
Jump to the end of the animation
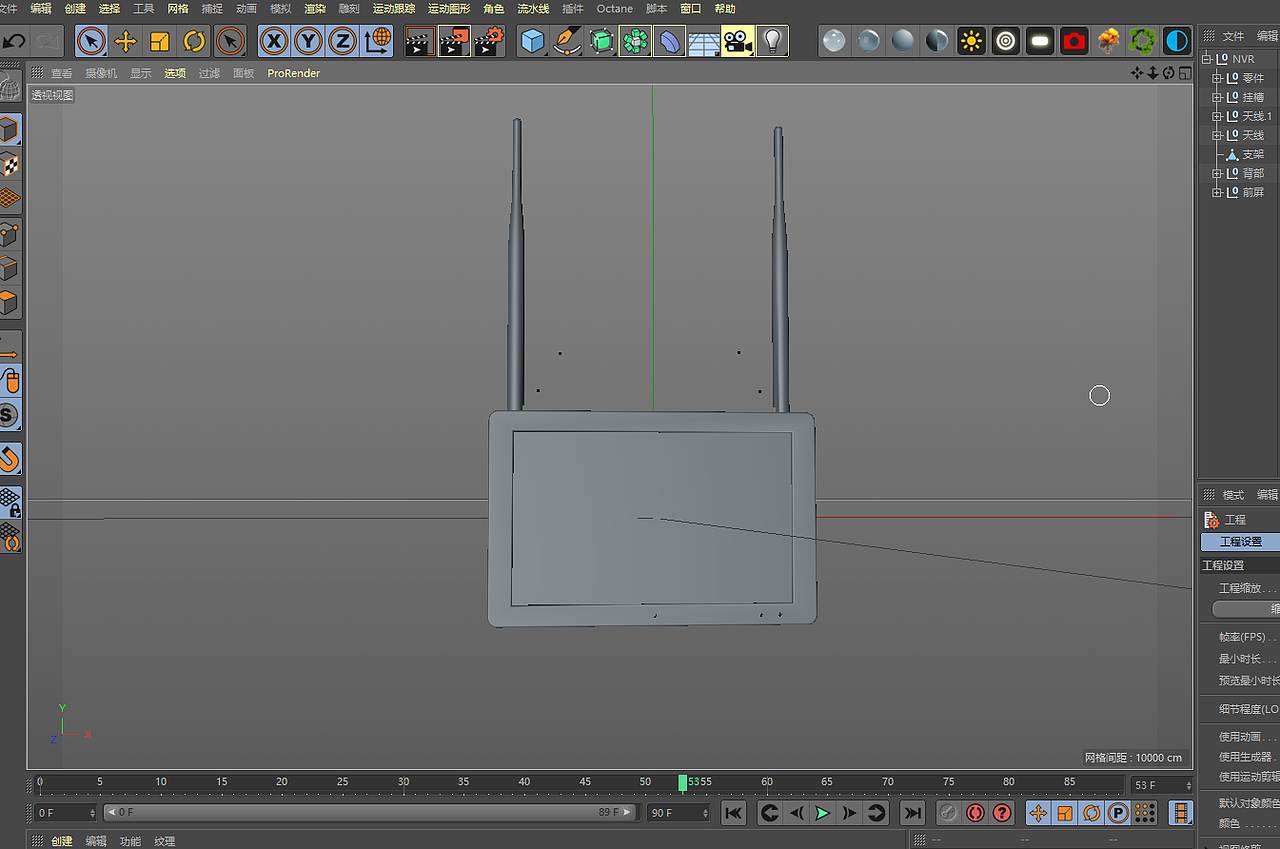click(x=912, y=813)
